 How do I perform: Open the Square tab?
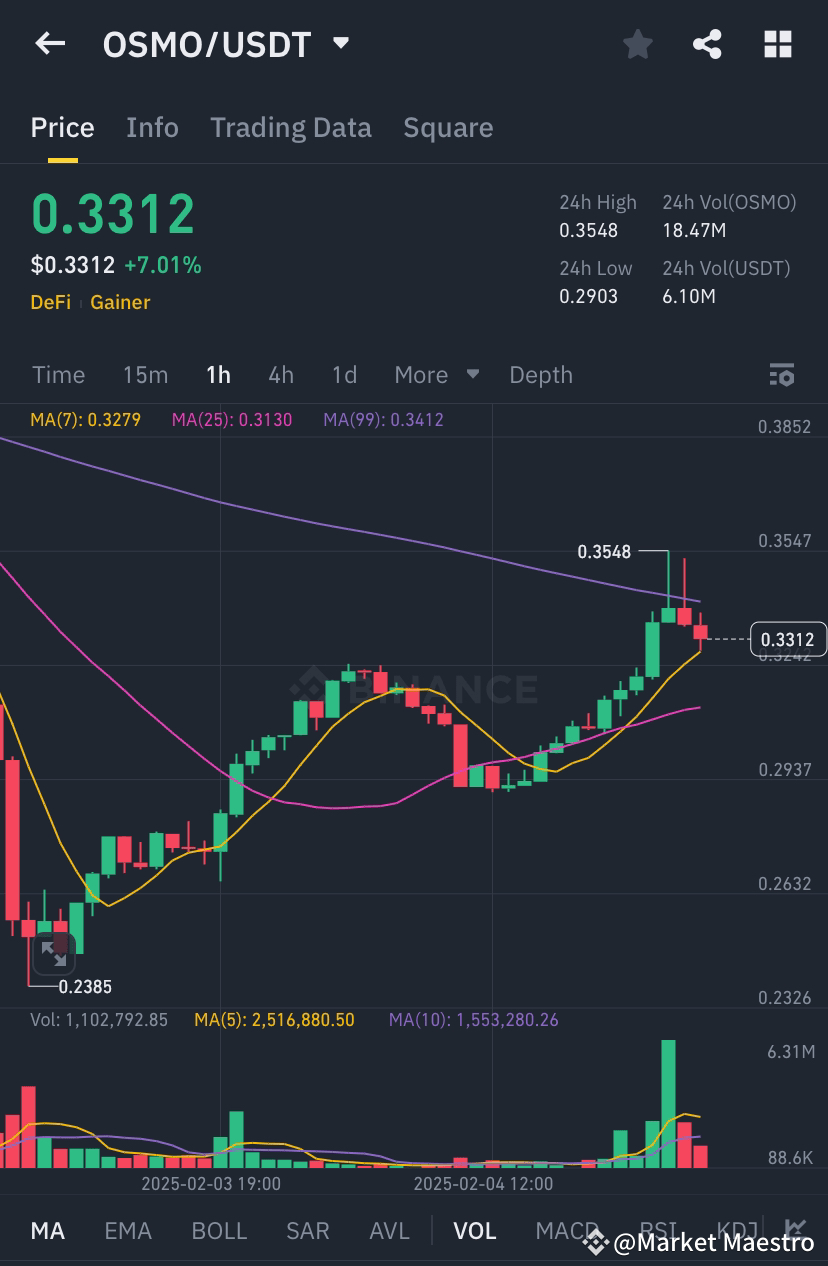click(448, 127)
